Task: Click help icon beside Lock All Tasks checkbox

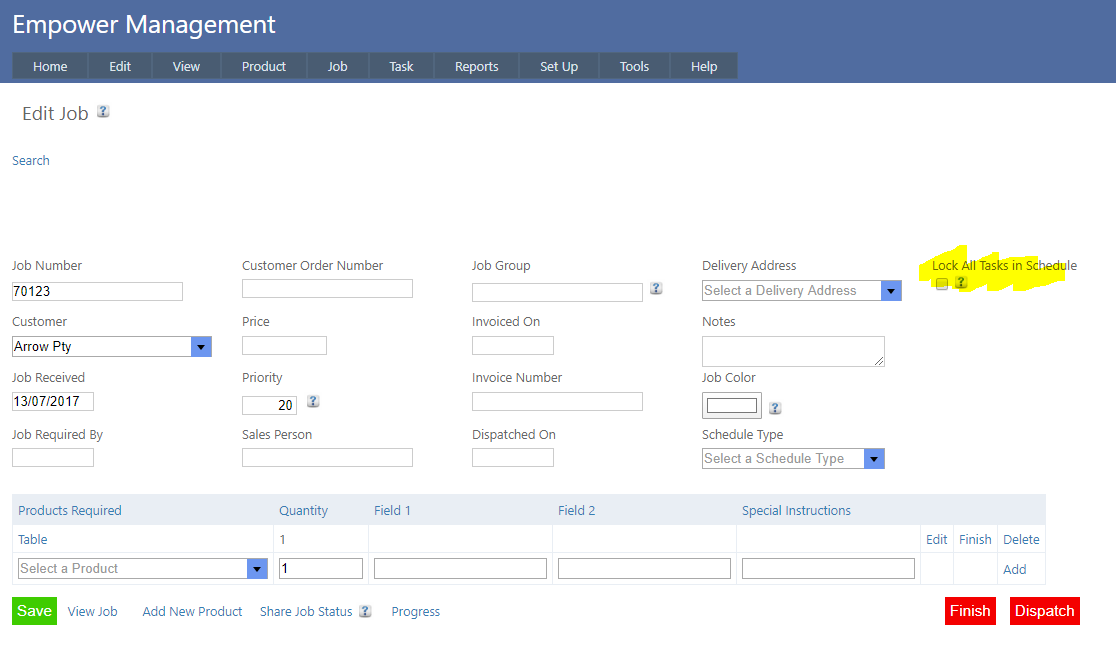Action: [x=961, y=283]
